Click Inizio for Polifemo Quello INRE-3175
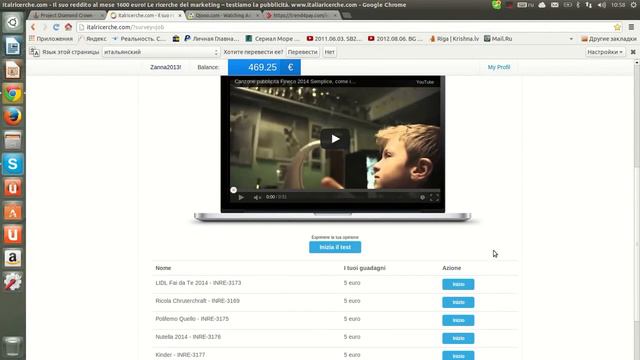The height and width of the screenshot is (360, 640). tap(458, 320)
